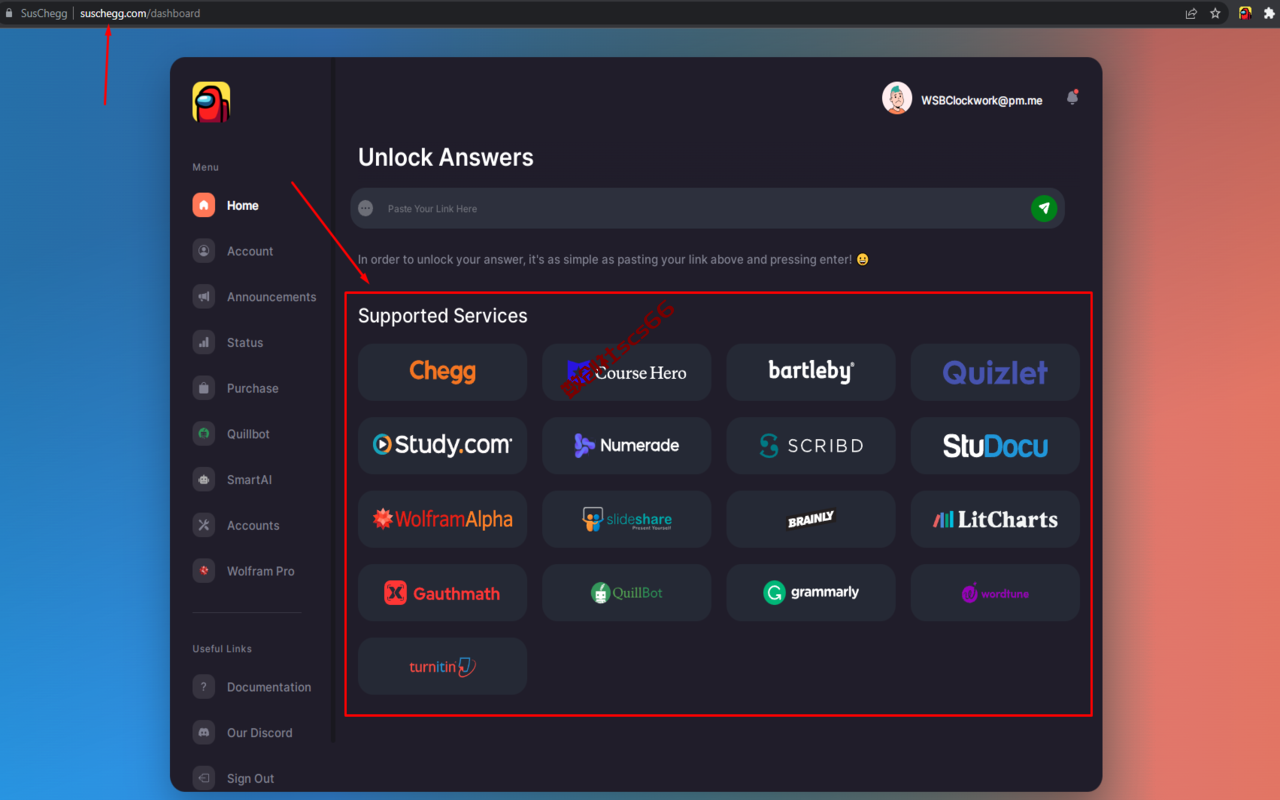Pick the WolframAlpha service card

(x=442, y=519)
